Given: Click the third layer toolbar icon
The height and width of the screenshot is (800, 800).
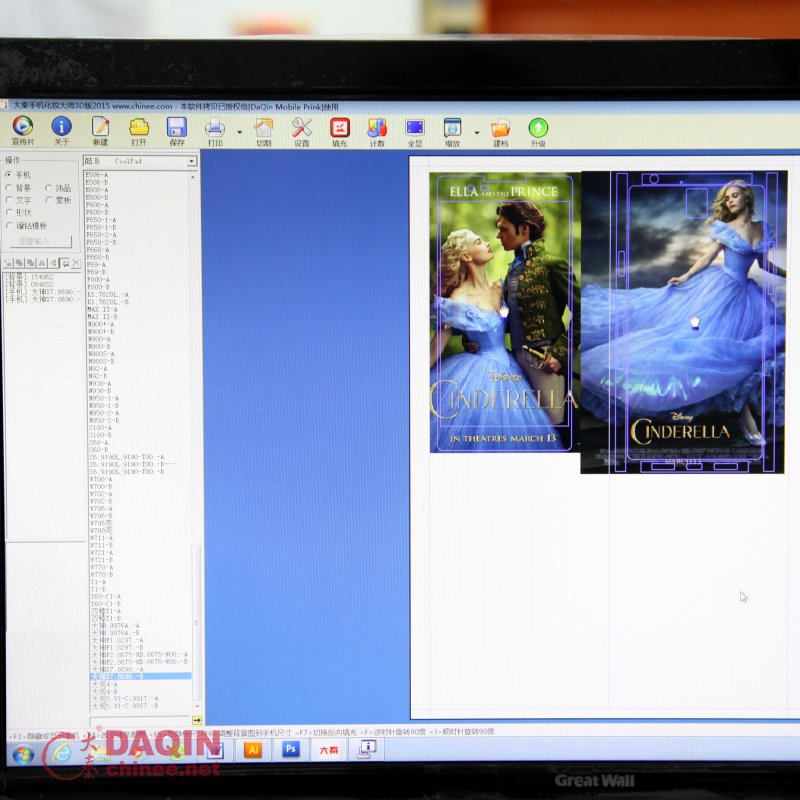Looking at the screenshot, I should tap(31, 263).
